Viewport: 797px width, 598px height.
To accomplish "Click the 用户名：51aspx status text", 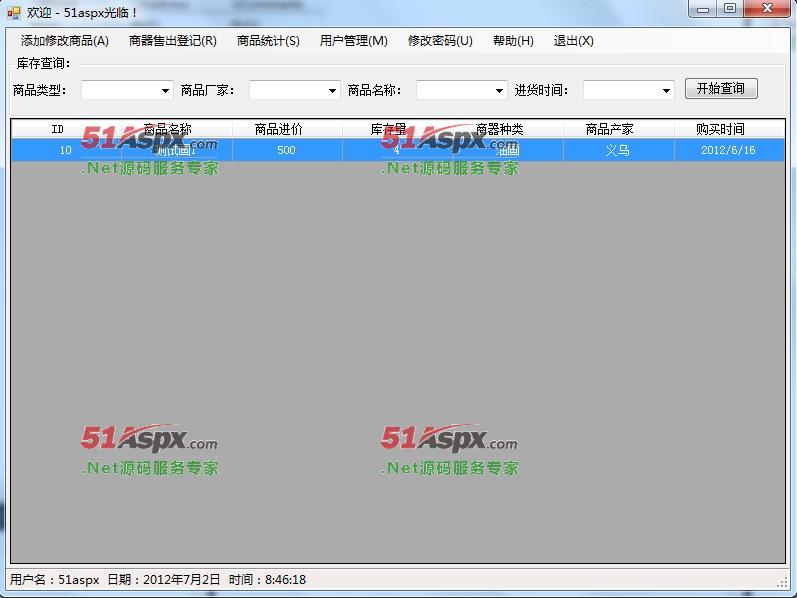I will tap(54, 580).
